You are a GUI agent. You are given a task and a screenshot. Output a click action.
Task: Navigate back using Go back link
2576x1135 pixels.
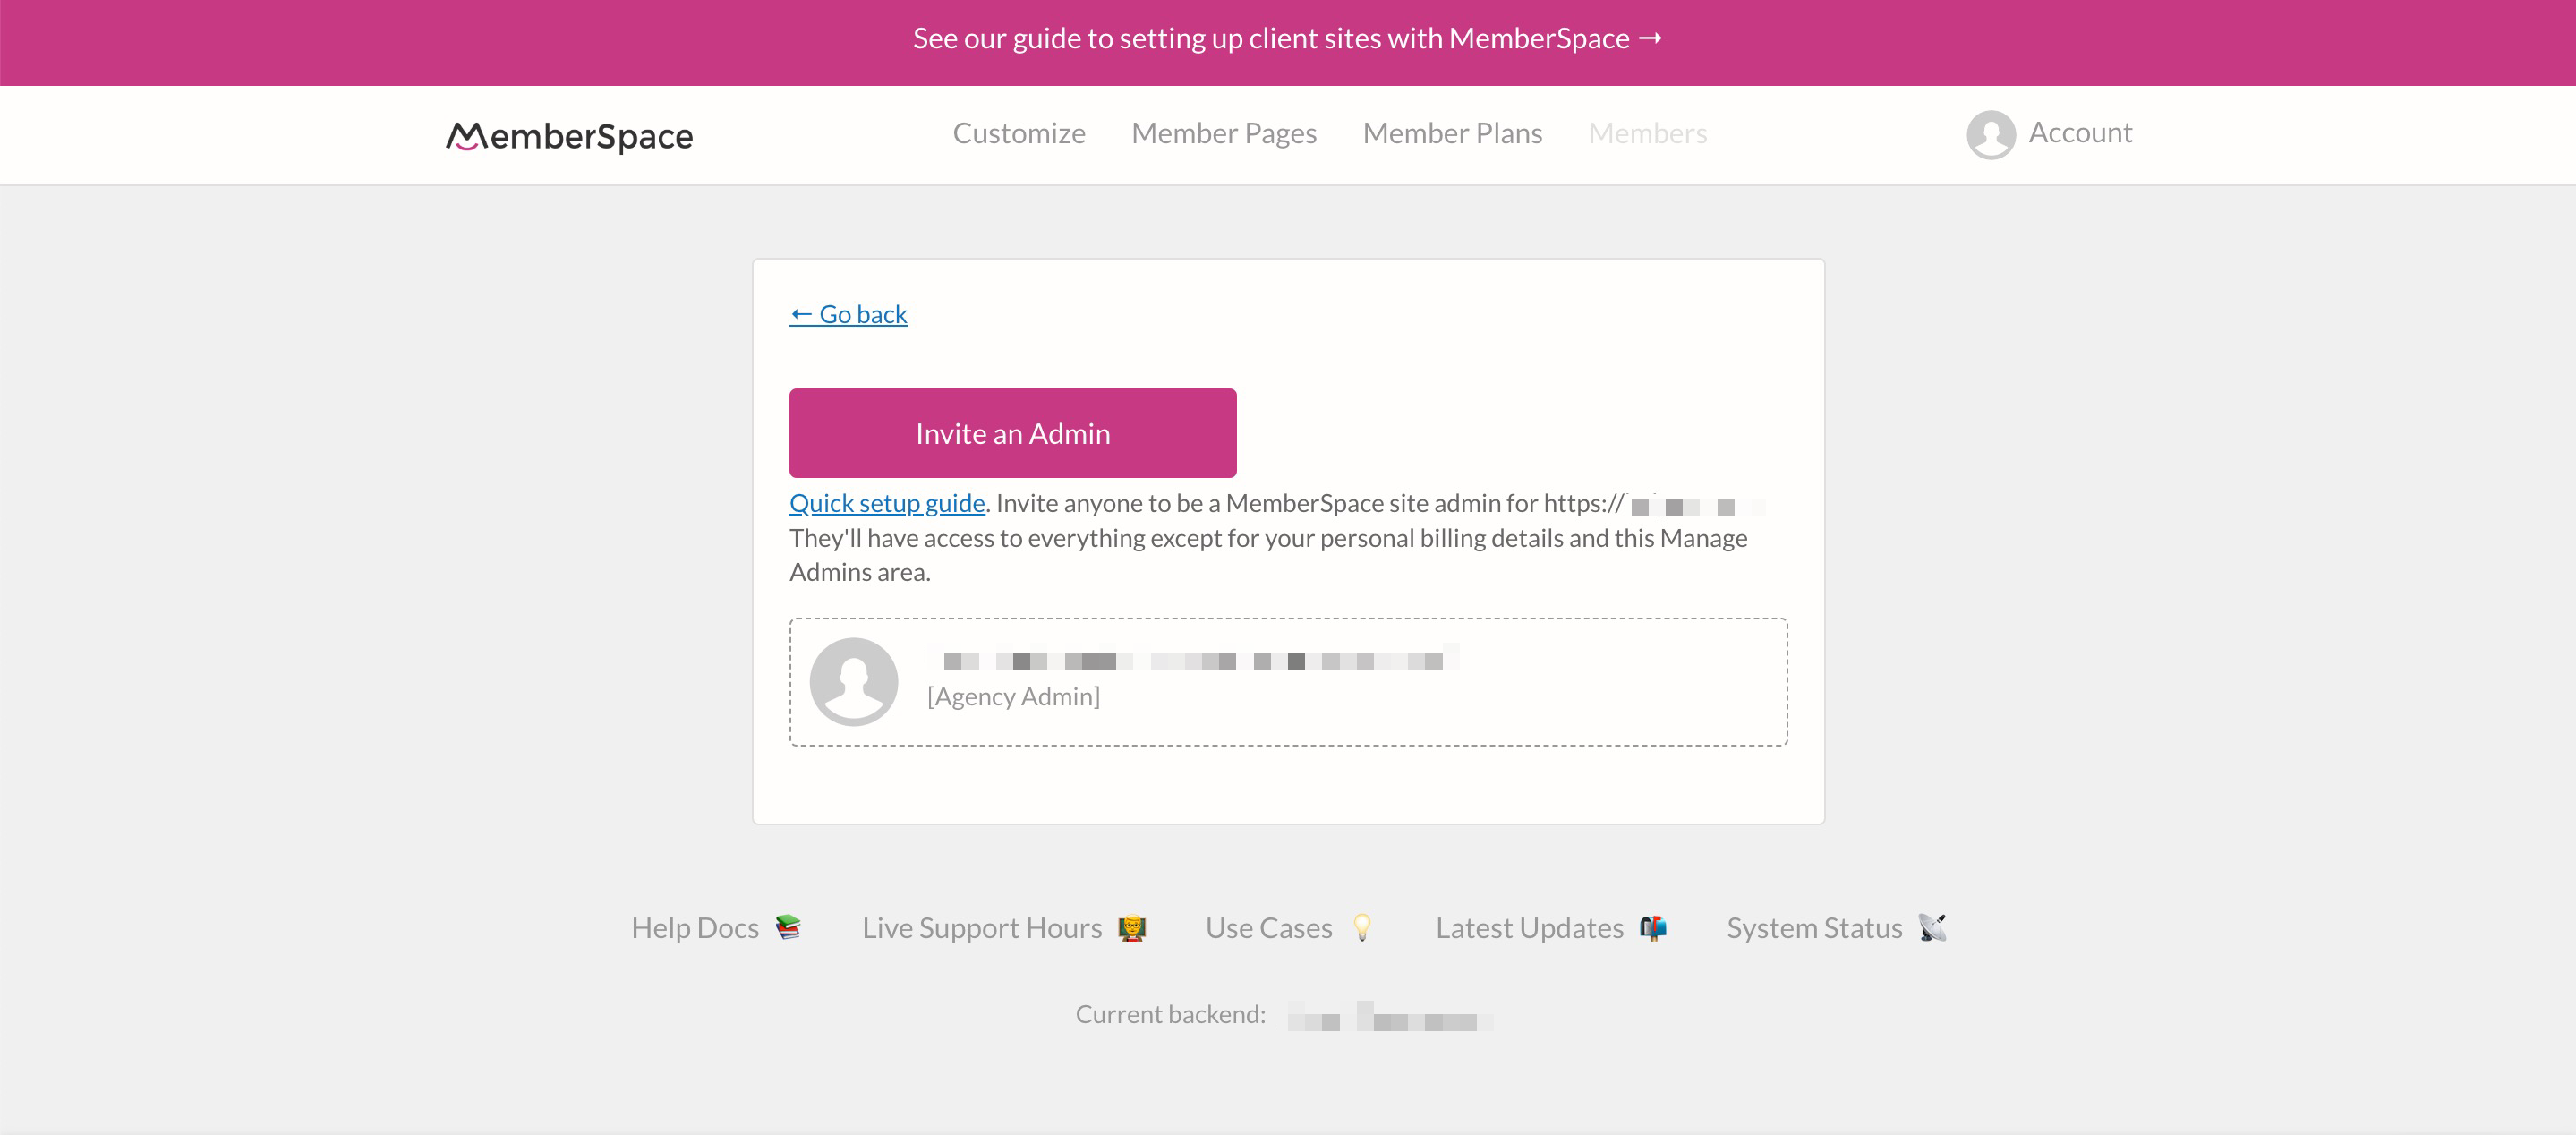[x=849, y=313]
